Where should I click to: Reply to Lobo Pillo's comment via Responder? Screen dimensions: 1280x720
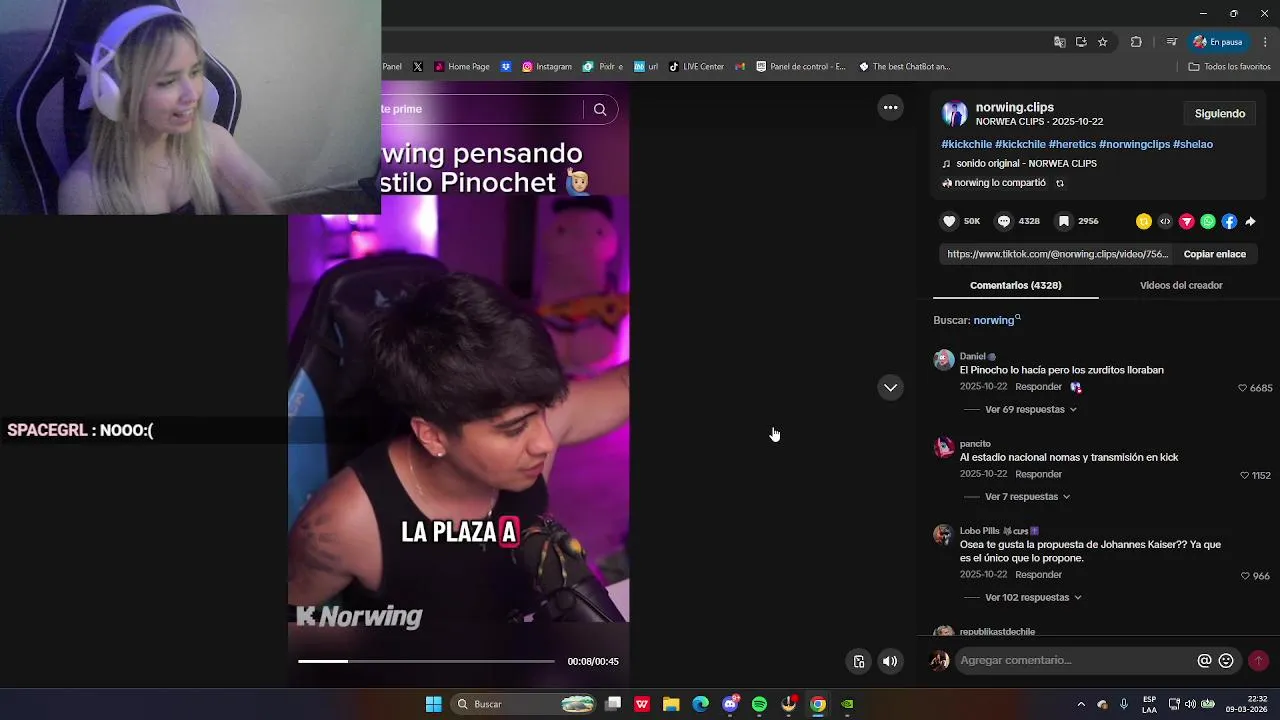[x=1038, y=575]
